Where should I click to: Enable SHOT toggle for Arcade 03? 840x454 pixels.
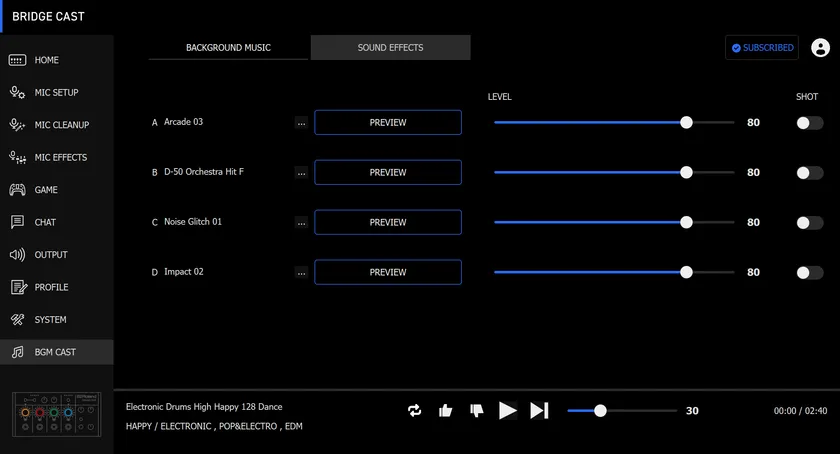(809, 123)
